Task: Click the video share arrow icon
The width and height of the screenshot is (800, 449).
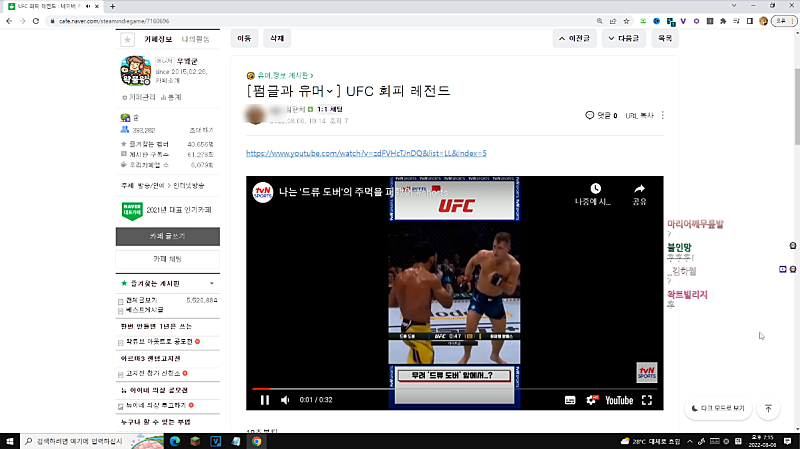Action: click(639, 189)
